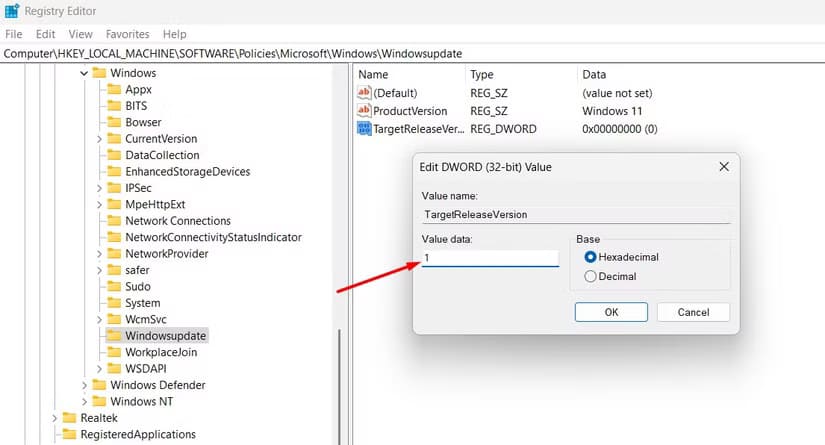Click the WcmSvc folder icon
This screenshot has height=445, width=825.
pyautogui.click(x=114, y=319)
